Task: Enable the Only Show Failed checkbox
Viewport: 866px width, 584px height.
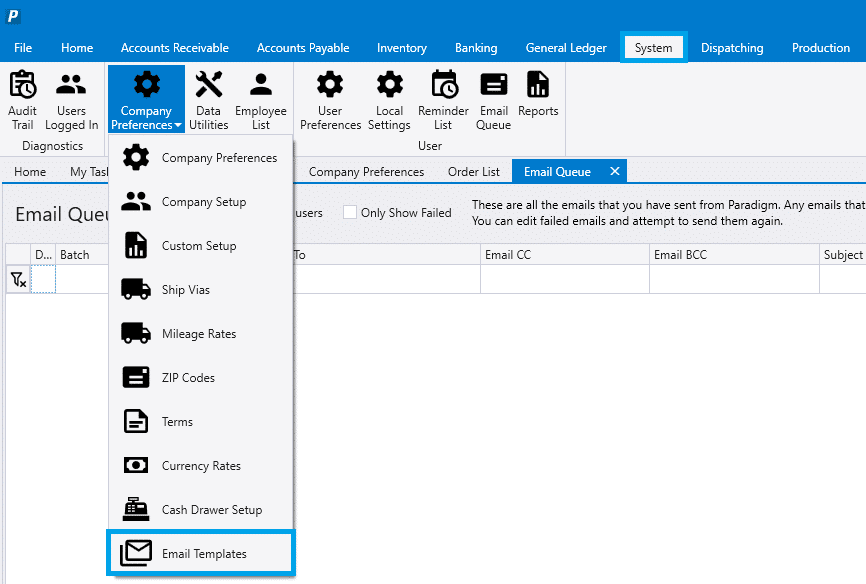Action: tap(350, 213)
